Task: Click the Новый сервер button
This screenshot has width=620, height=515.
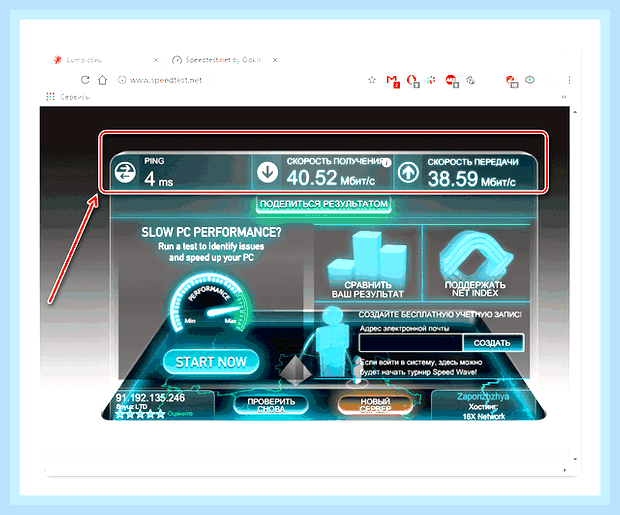Action: point(375,405)
